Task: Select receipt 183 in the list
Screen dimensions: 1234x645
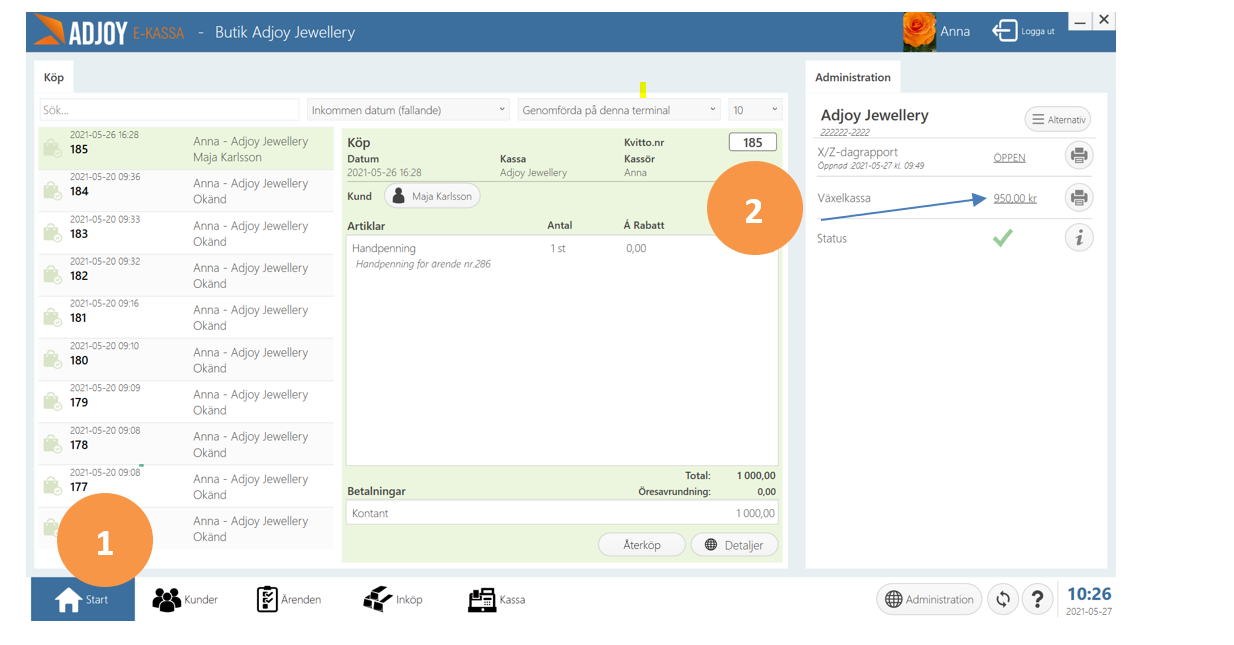Action: (186, 233)
